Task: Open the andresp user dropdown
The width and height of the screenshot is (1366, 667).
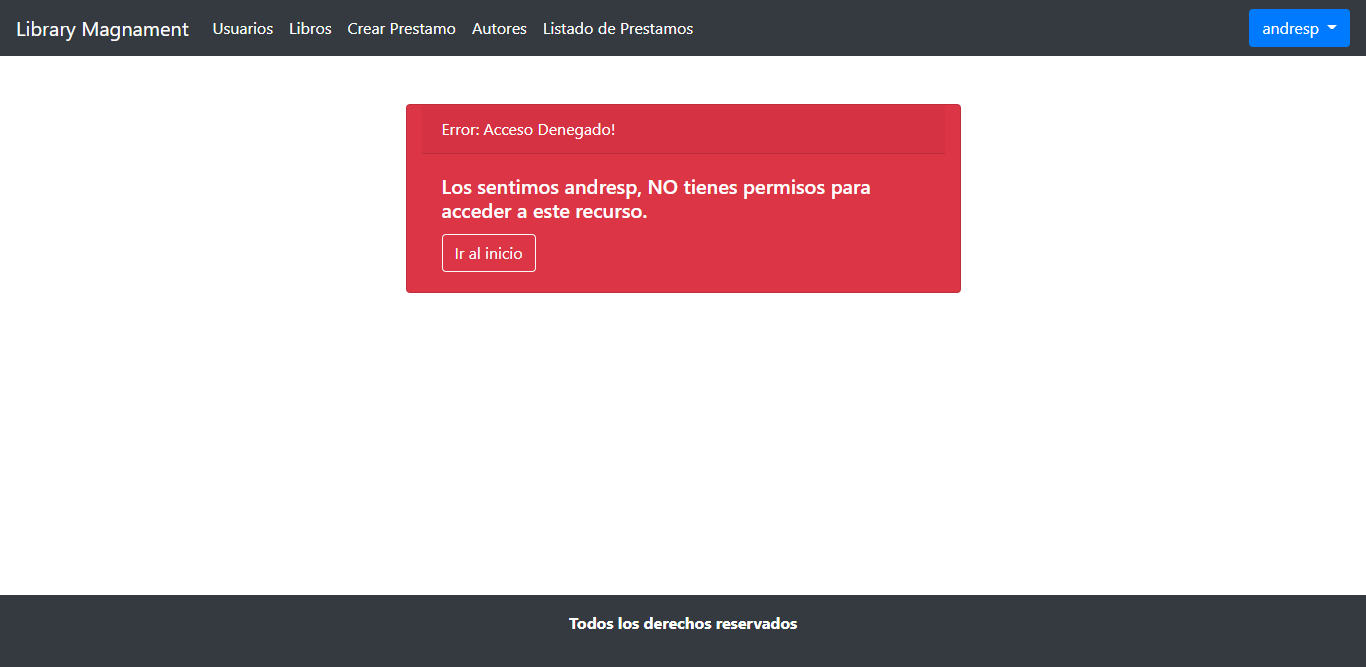Action: pos(1299,28)
